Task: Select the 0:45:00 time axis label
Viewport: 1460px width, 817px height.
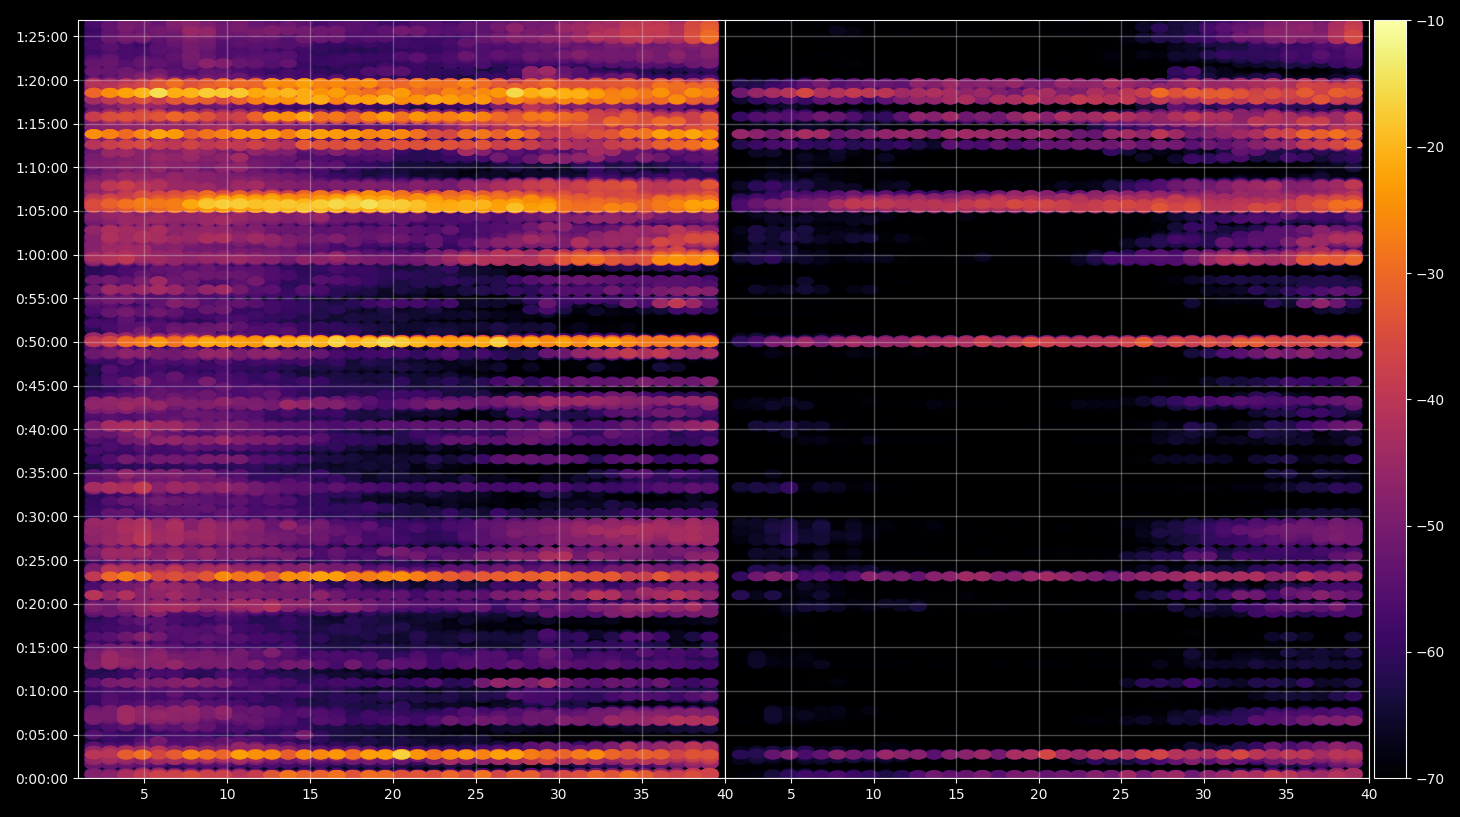Action: click(x=42, y=386)
